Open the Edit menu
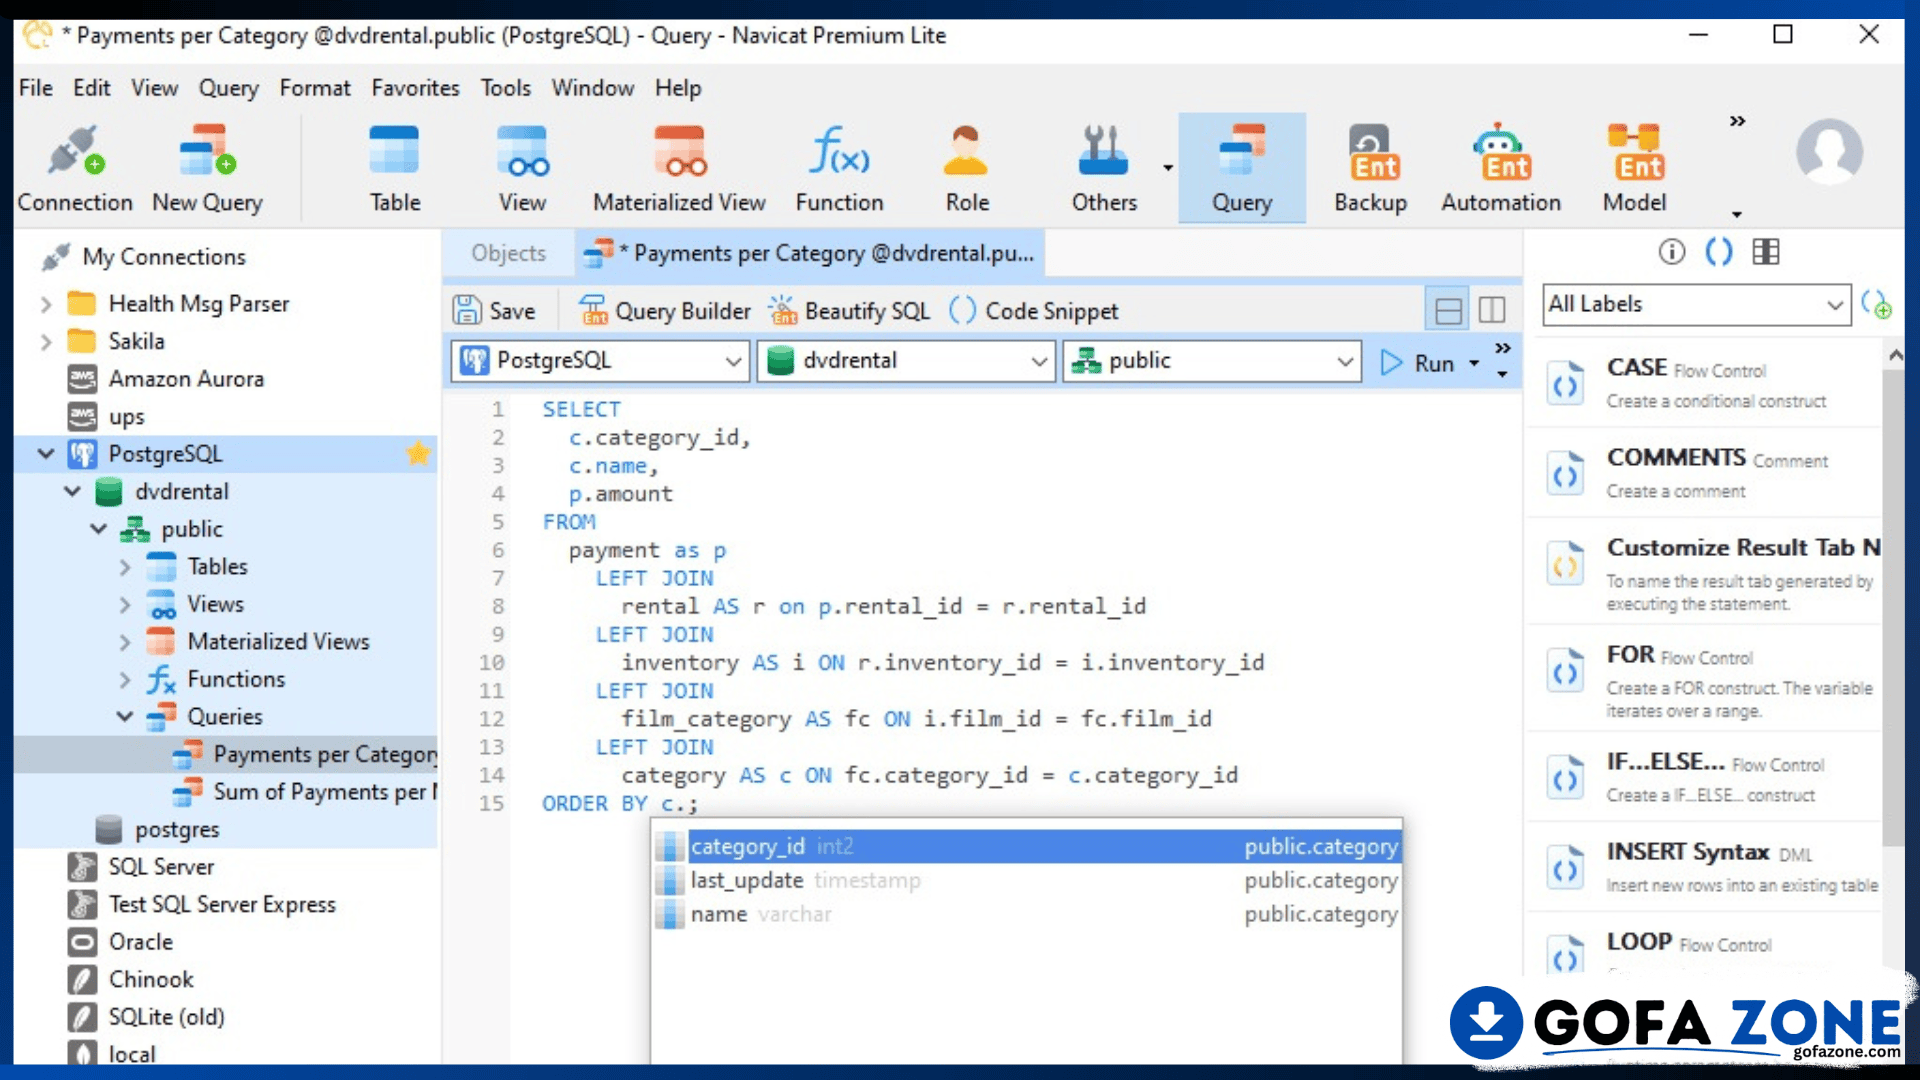 (x=91, y=88)
